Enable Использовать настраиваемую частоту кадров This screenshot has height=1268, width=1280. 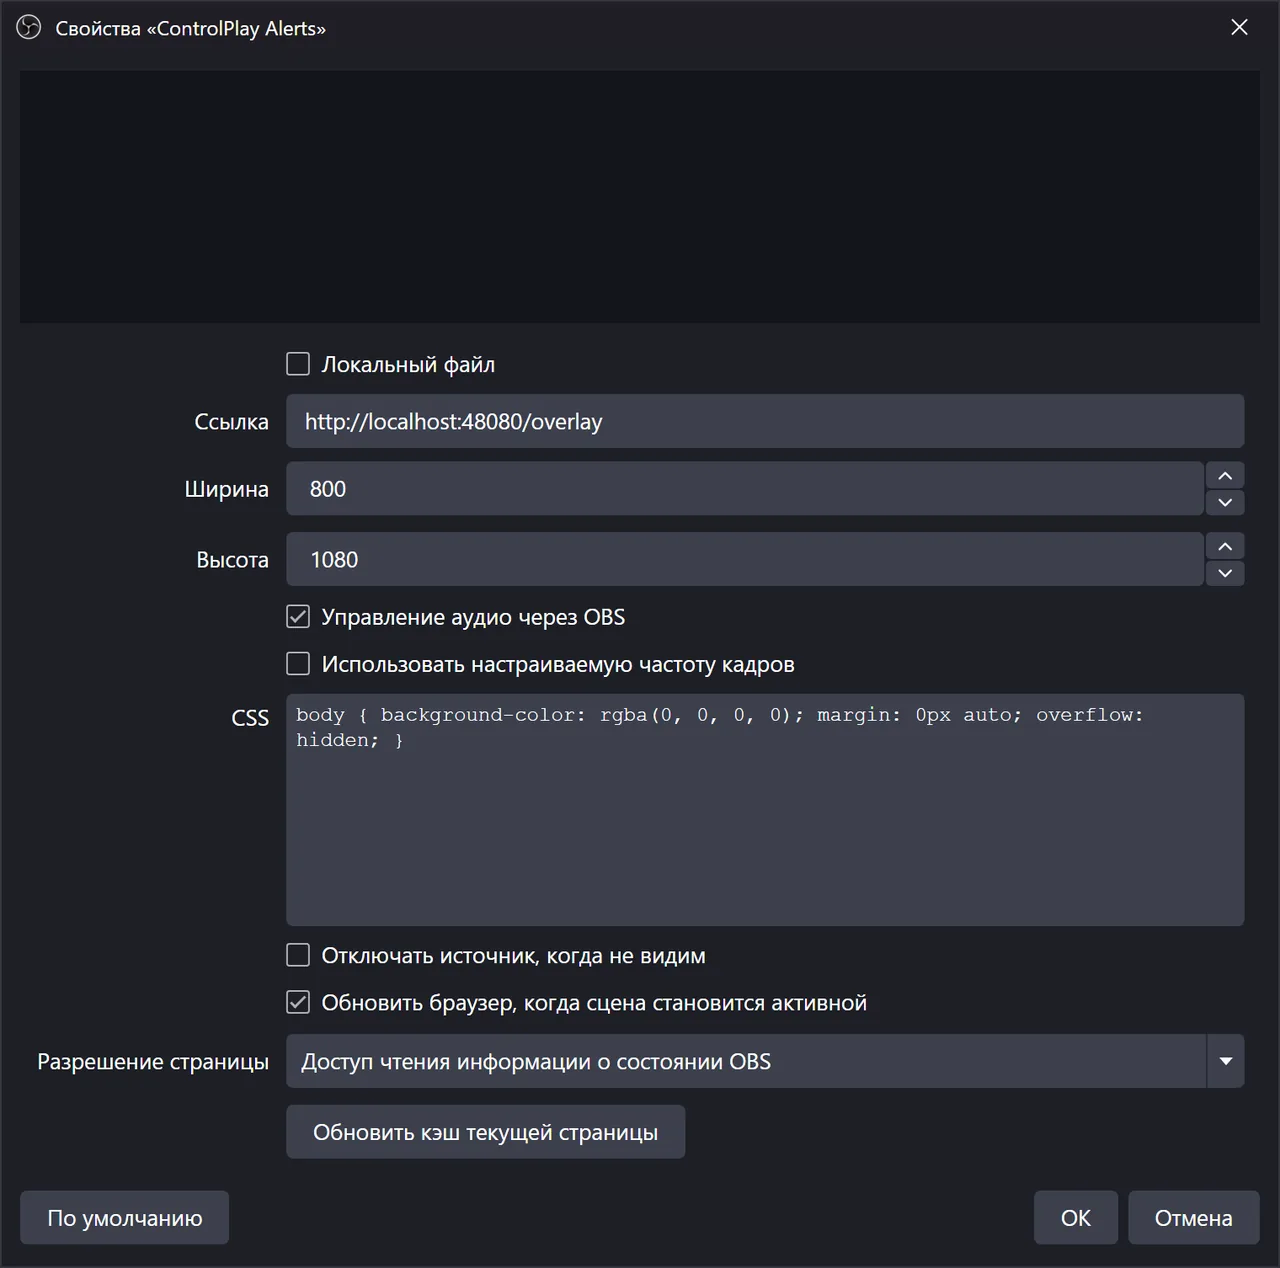click(x=298, y=663)
